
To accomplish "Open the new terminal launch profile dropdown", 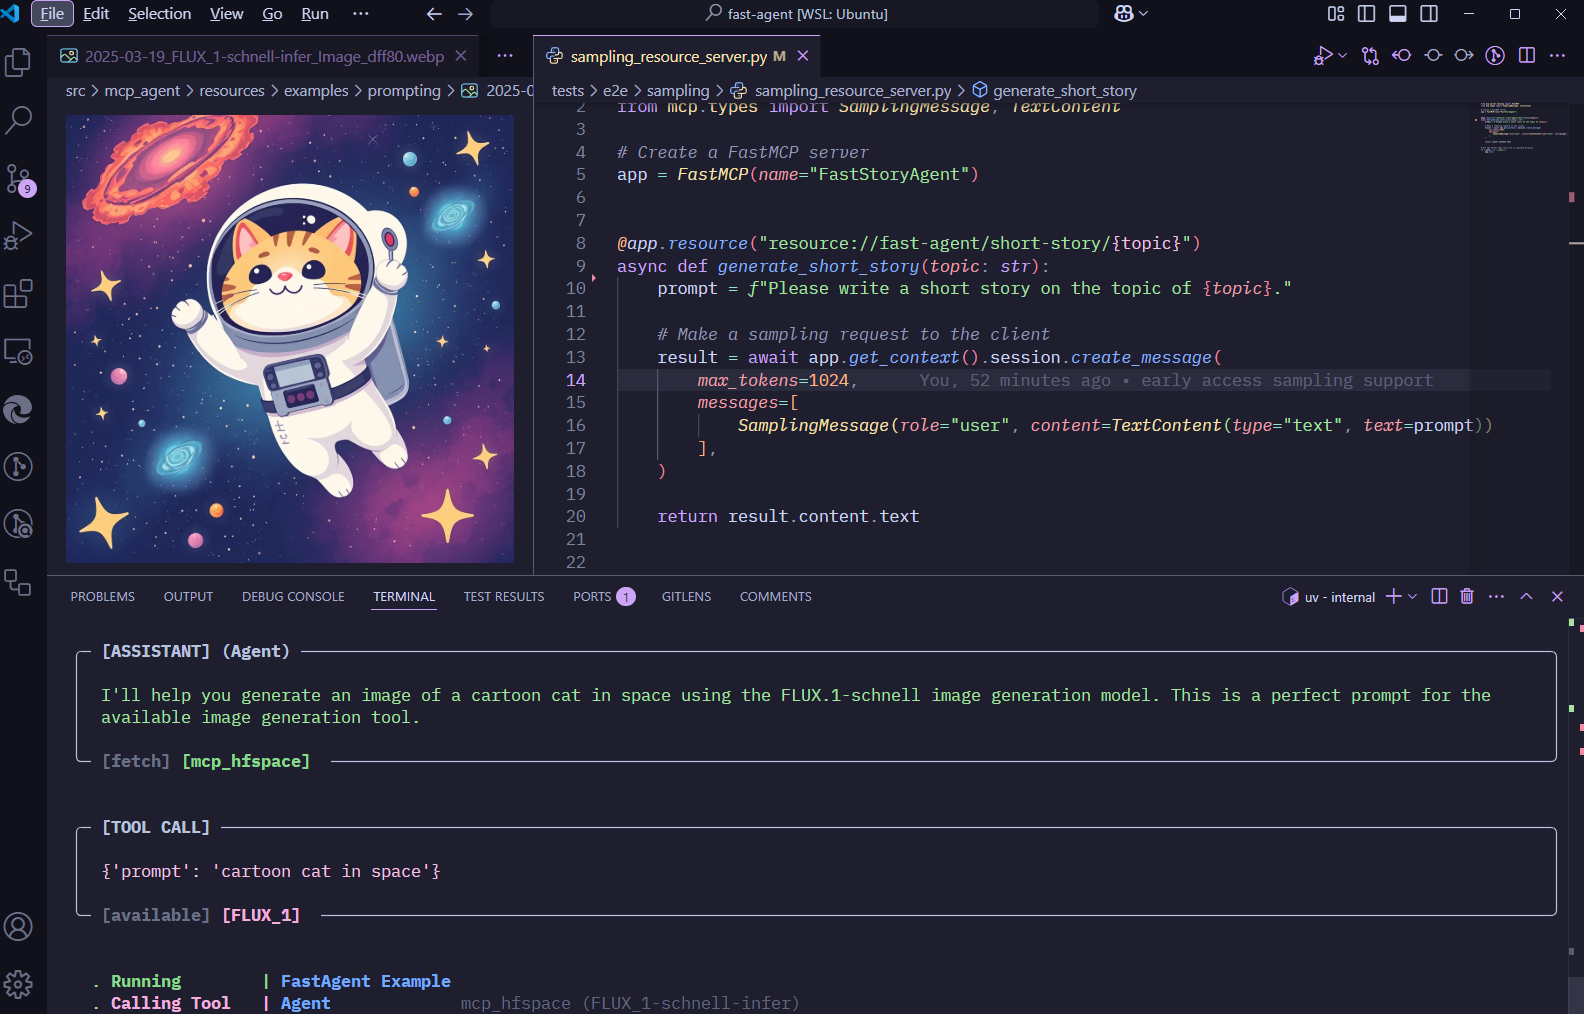I will tap(1412, 597).
